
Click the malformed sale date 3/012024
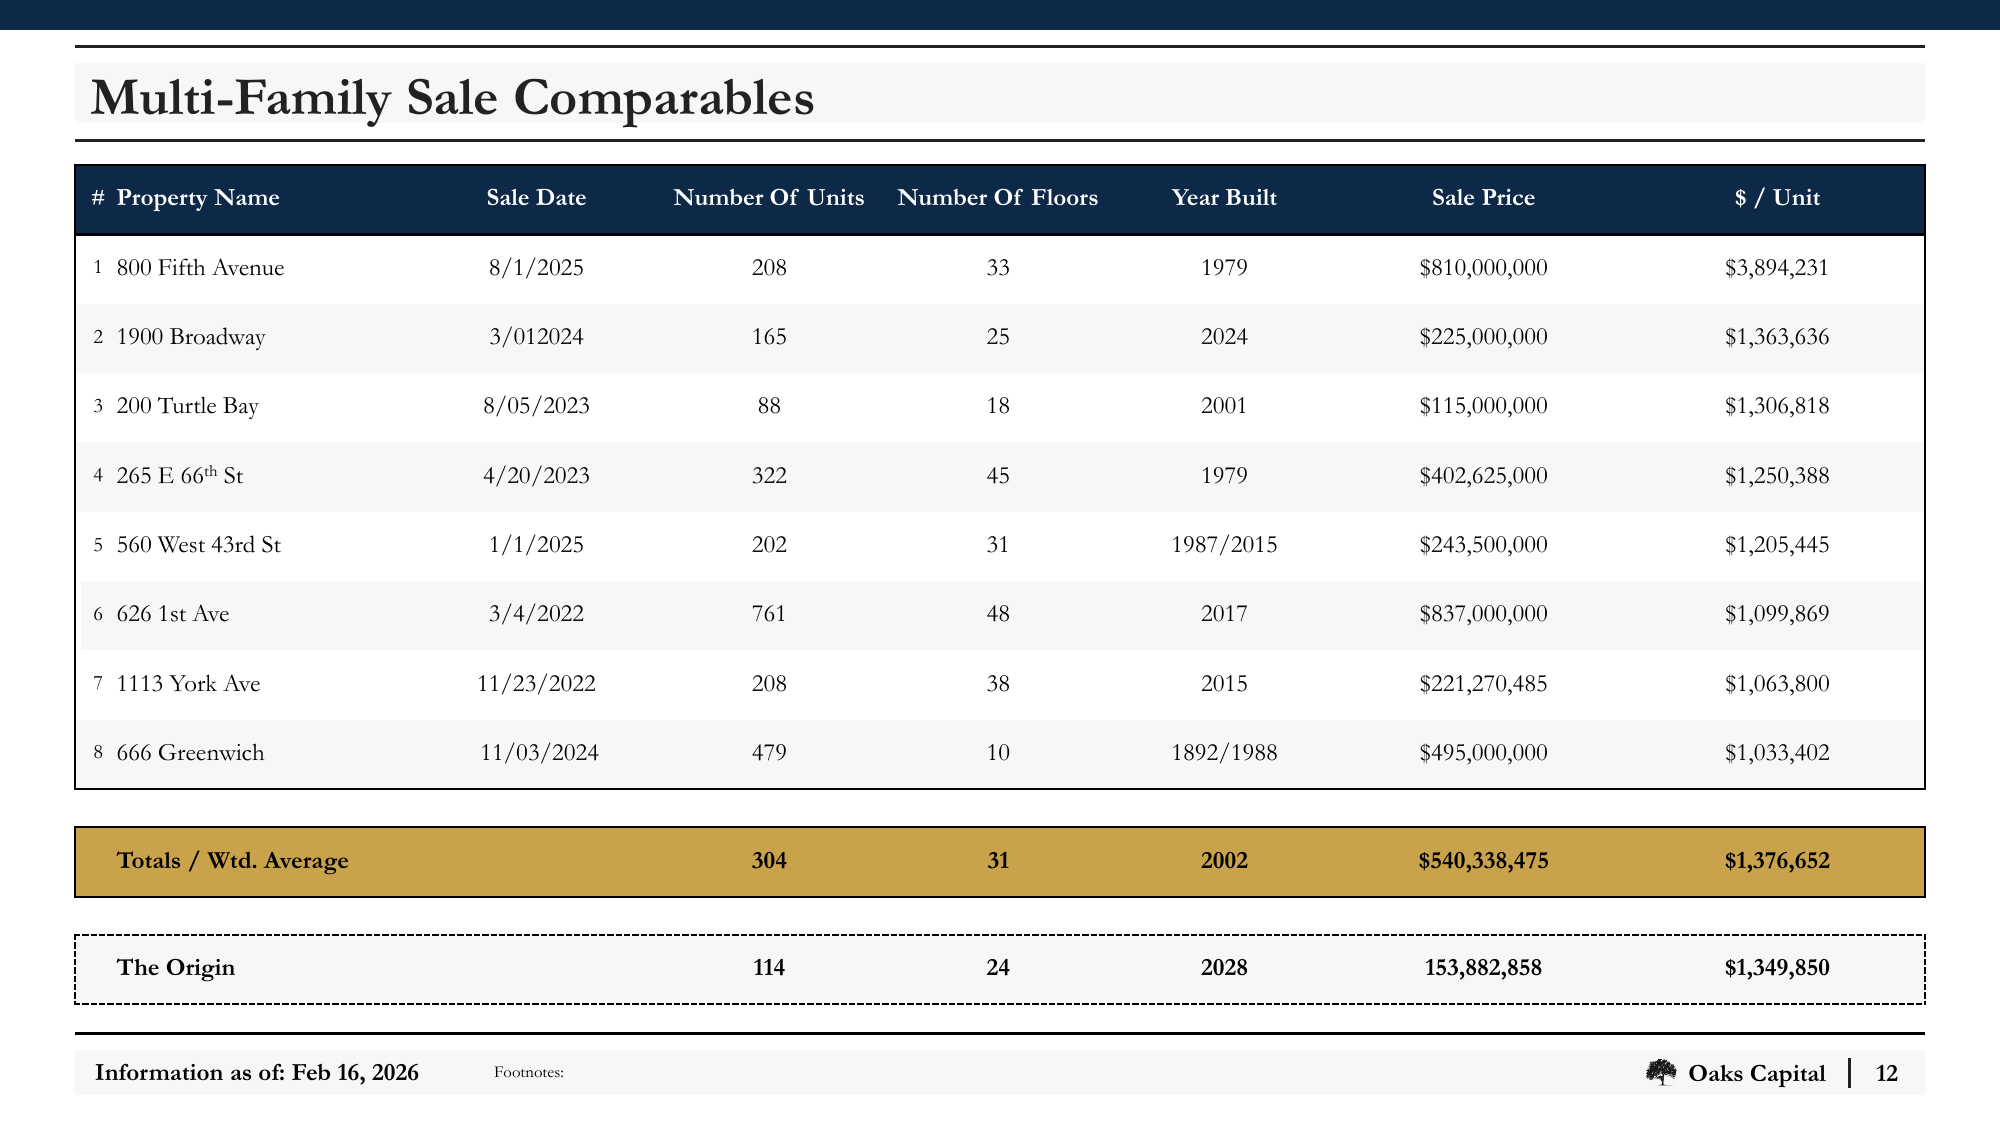[x=536, y=337]
